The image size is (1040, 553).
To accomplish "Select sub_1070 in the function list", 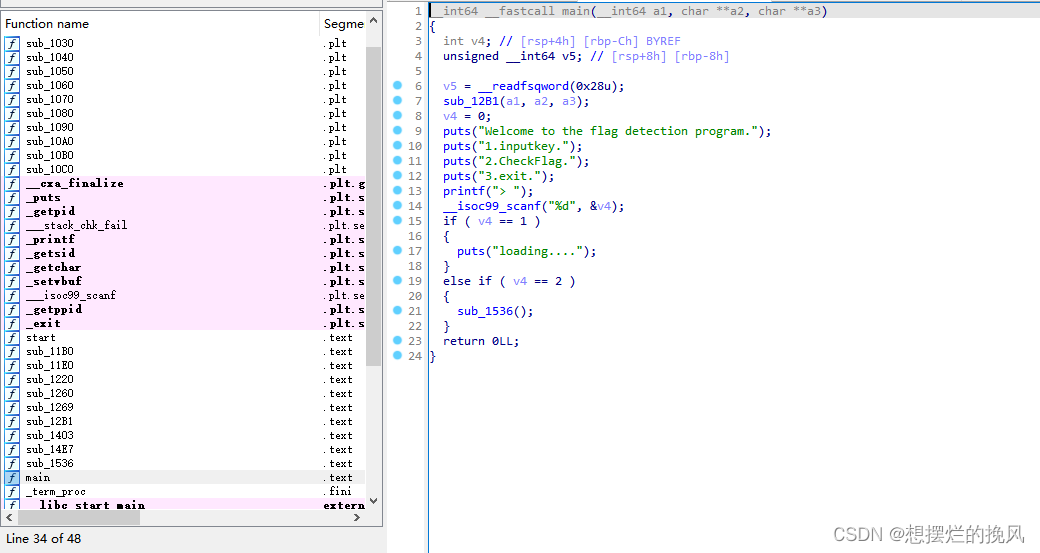I will [50, 99].
